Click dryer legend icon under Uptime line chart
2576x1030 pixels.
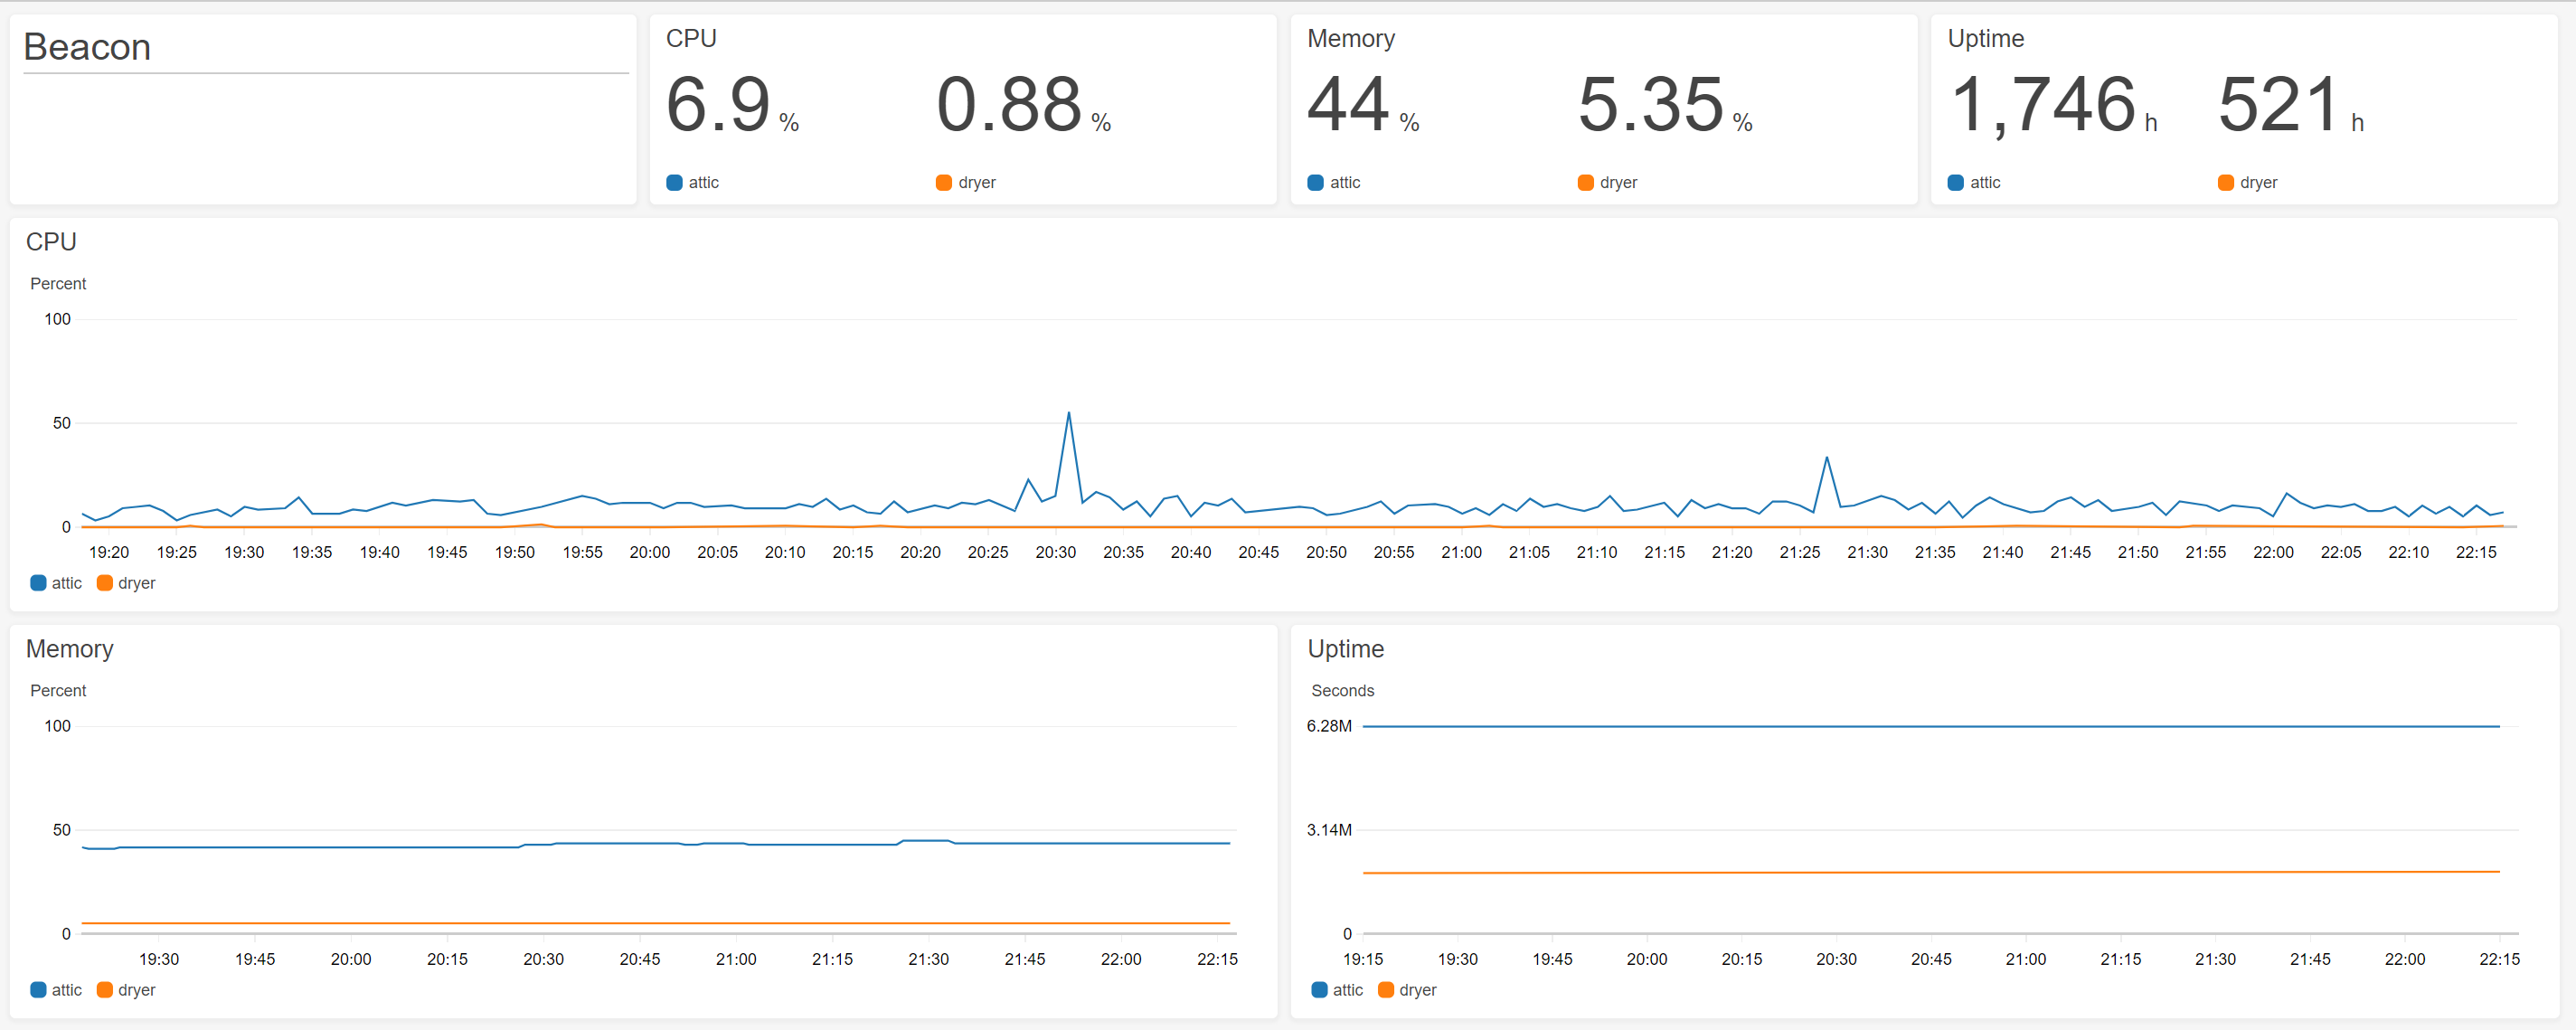point(1385,990)
